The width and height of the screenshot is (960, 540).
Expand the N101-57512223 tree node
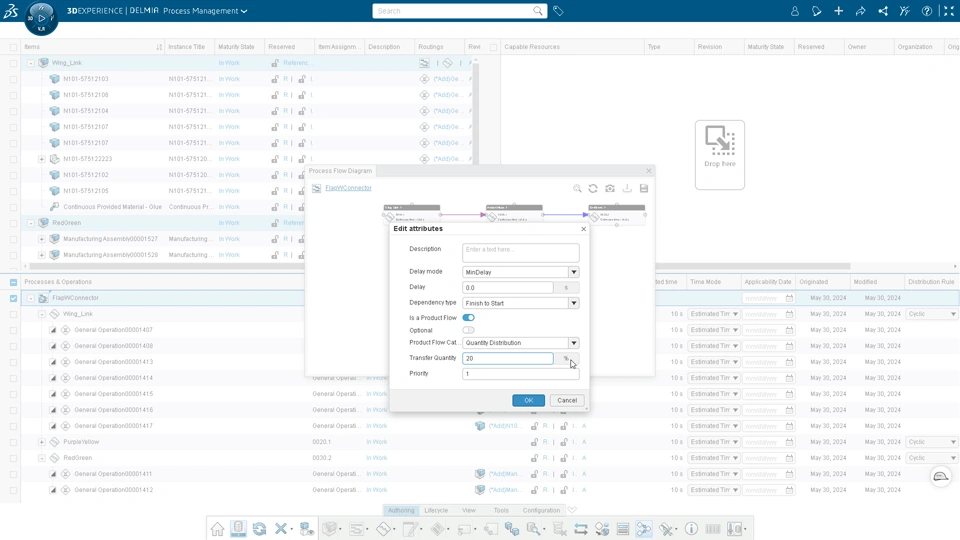click(42, 159)
